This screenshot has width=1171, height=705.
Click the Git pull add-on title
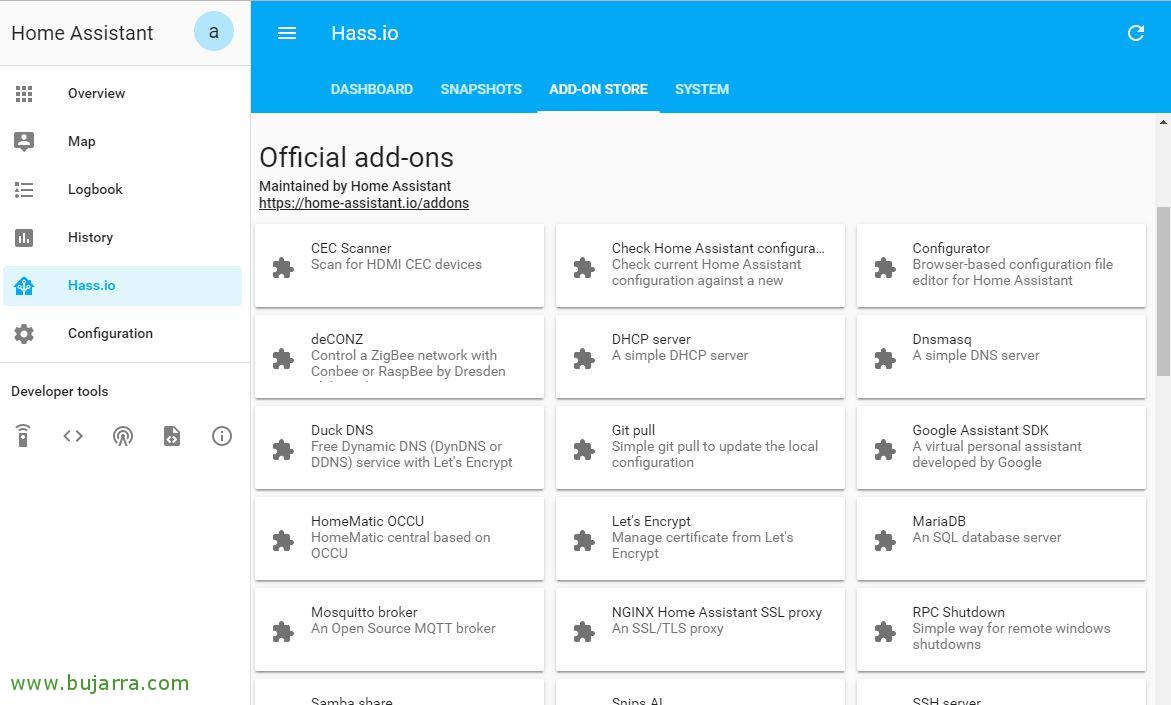[633, 430]
